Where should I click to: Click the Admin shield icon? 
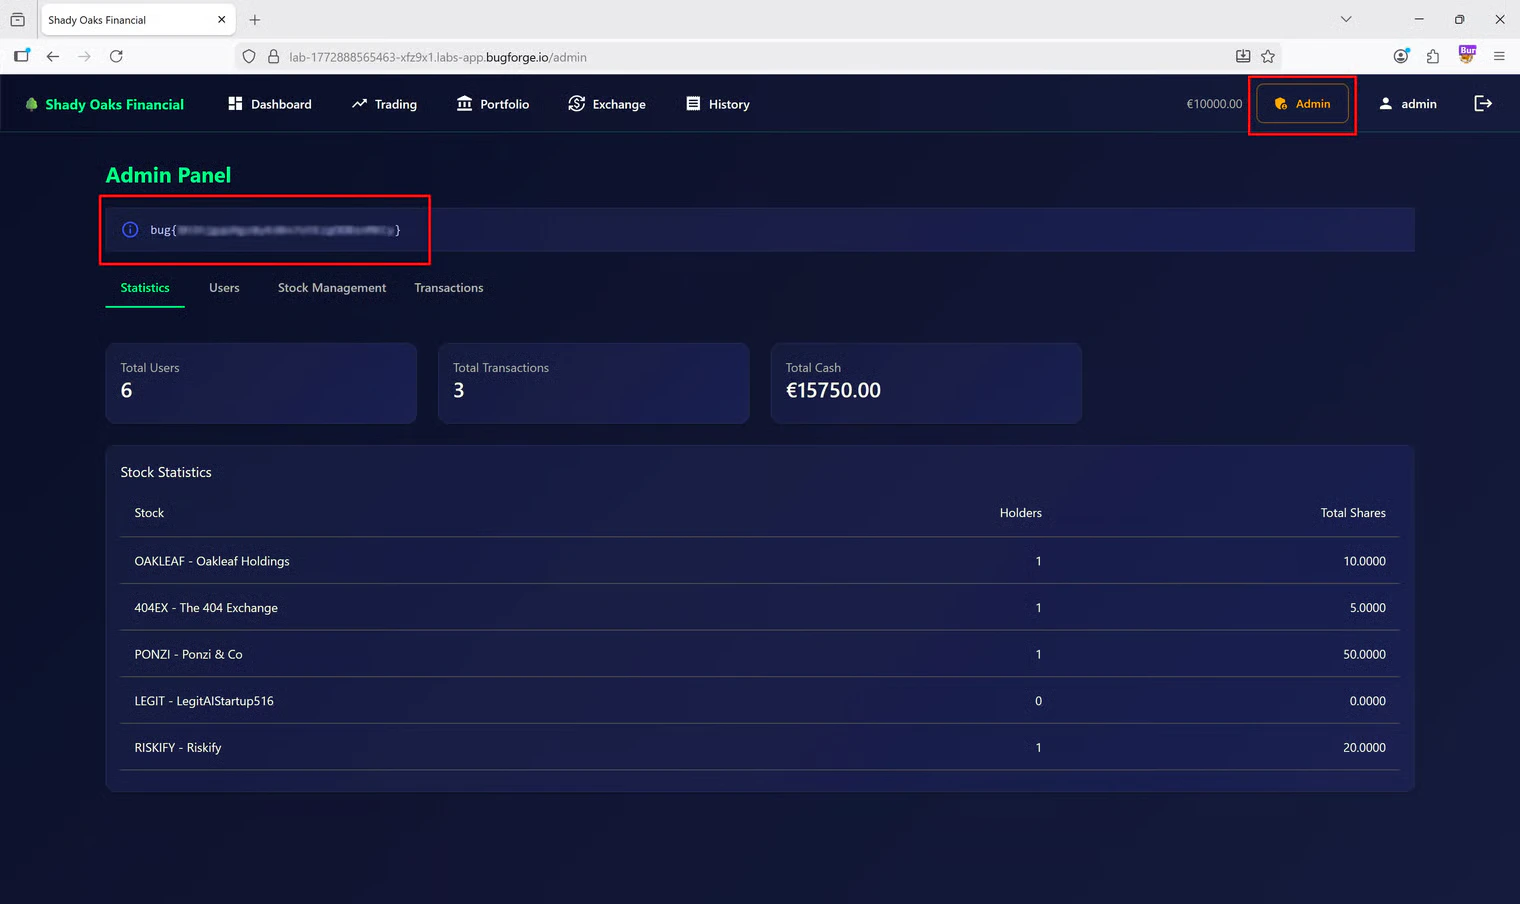click(1281, 104)
